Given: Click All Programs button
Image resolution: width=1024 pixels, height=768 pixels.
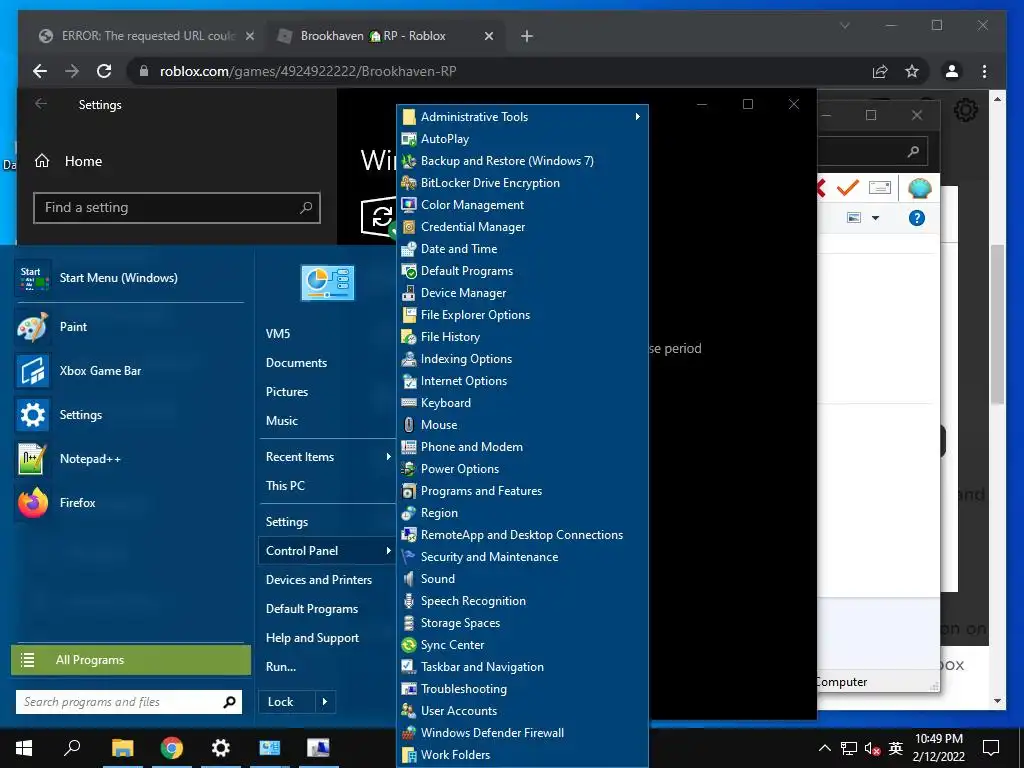Looking at the screenshot, I should click(131, 660).
